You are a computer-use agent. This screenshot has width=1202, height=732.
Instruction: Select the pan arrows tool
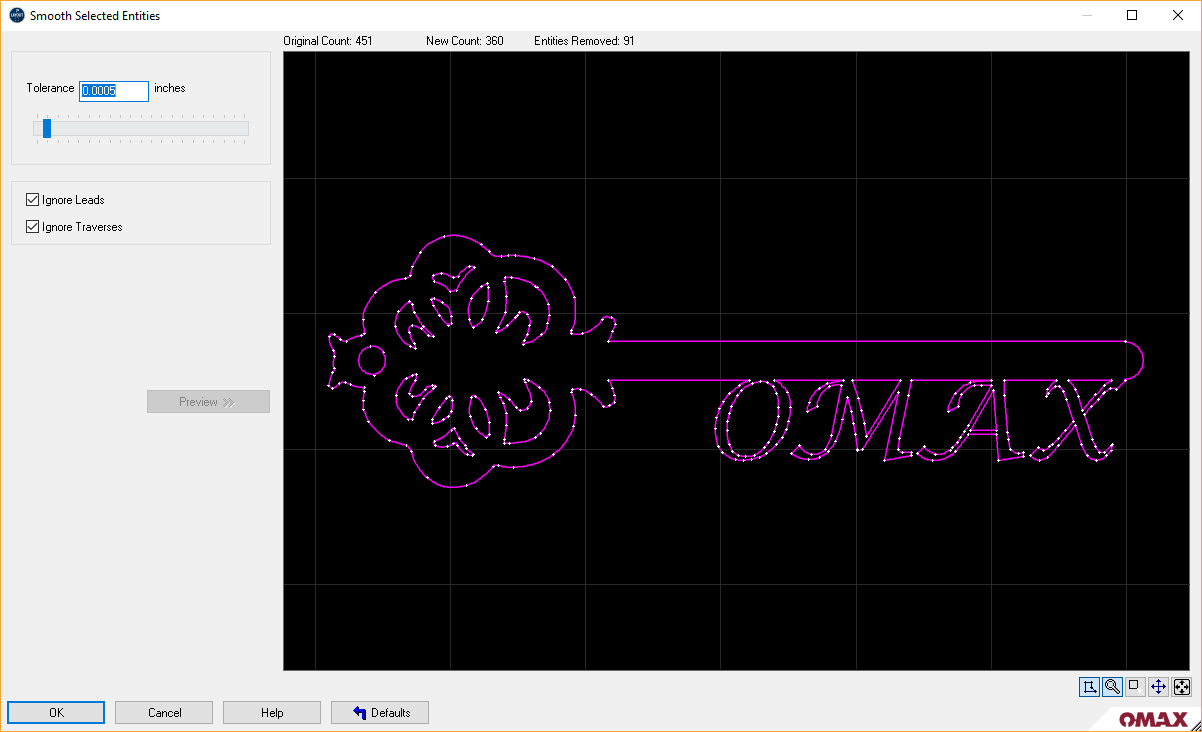[1158, 687]
